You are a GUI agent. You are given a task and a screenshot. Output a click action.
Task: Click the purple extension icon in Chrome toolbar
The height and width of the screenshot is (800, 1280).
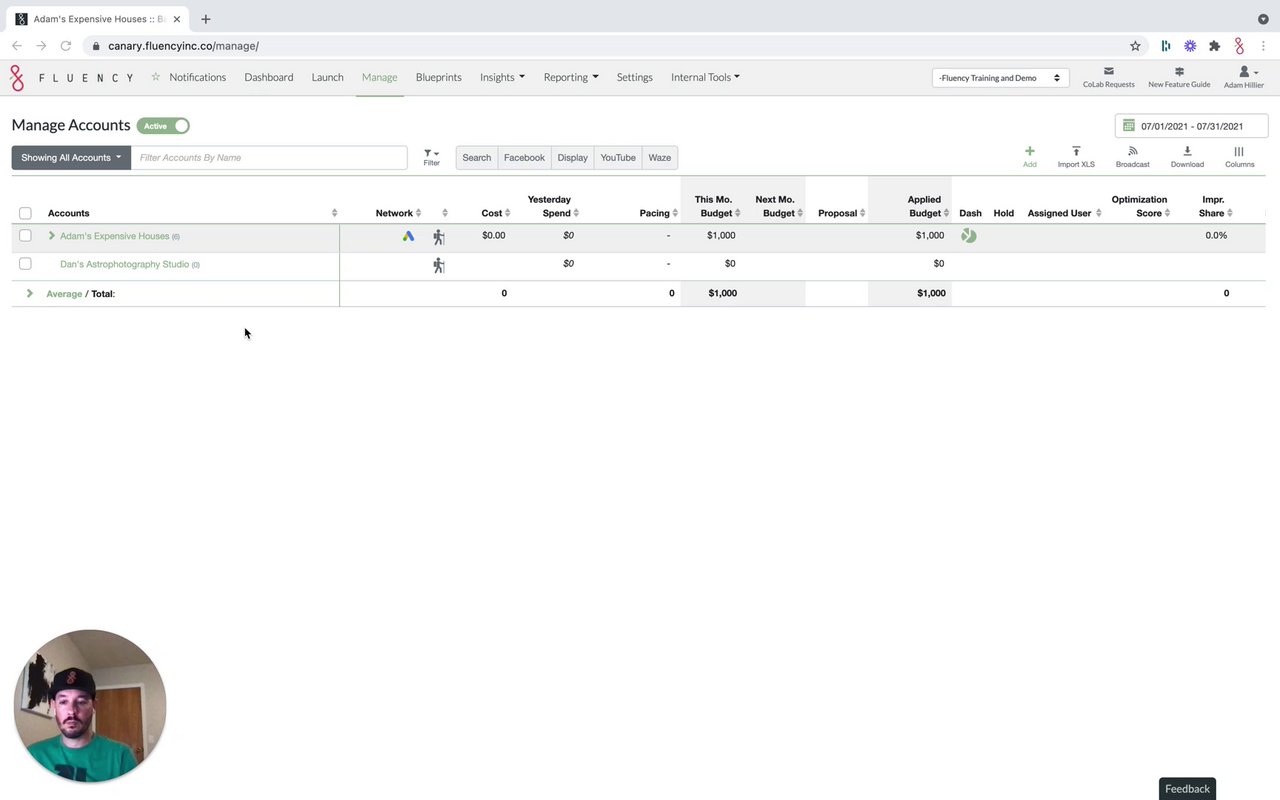(1190, 46)
